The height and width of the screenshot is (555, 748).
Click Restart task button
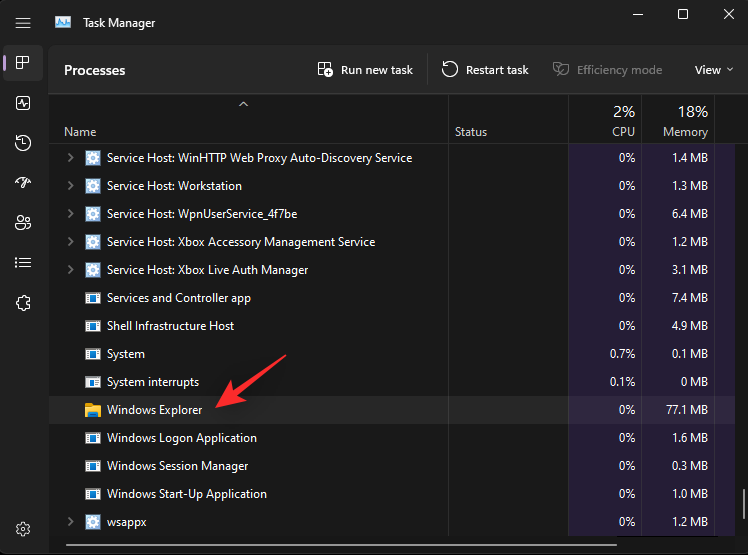tap(485, 70)
